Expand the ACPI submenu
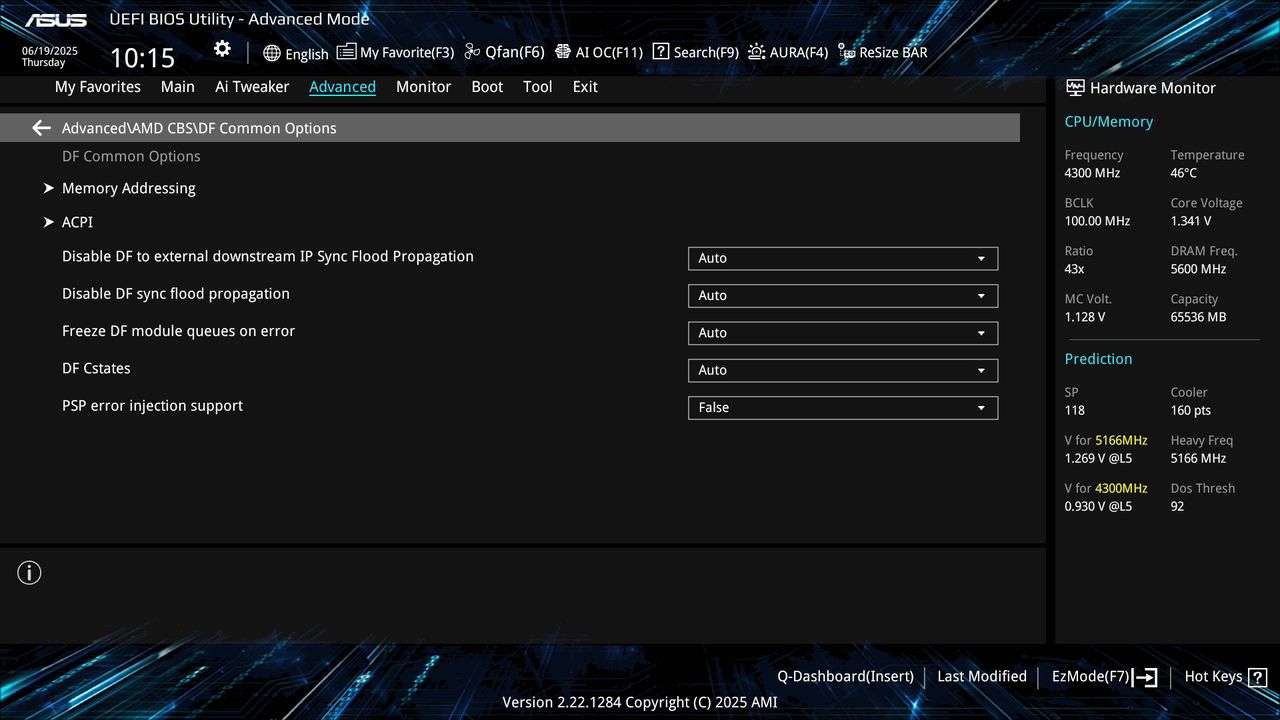The image size is (1280, 720). point(76,222)
